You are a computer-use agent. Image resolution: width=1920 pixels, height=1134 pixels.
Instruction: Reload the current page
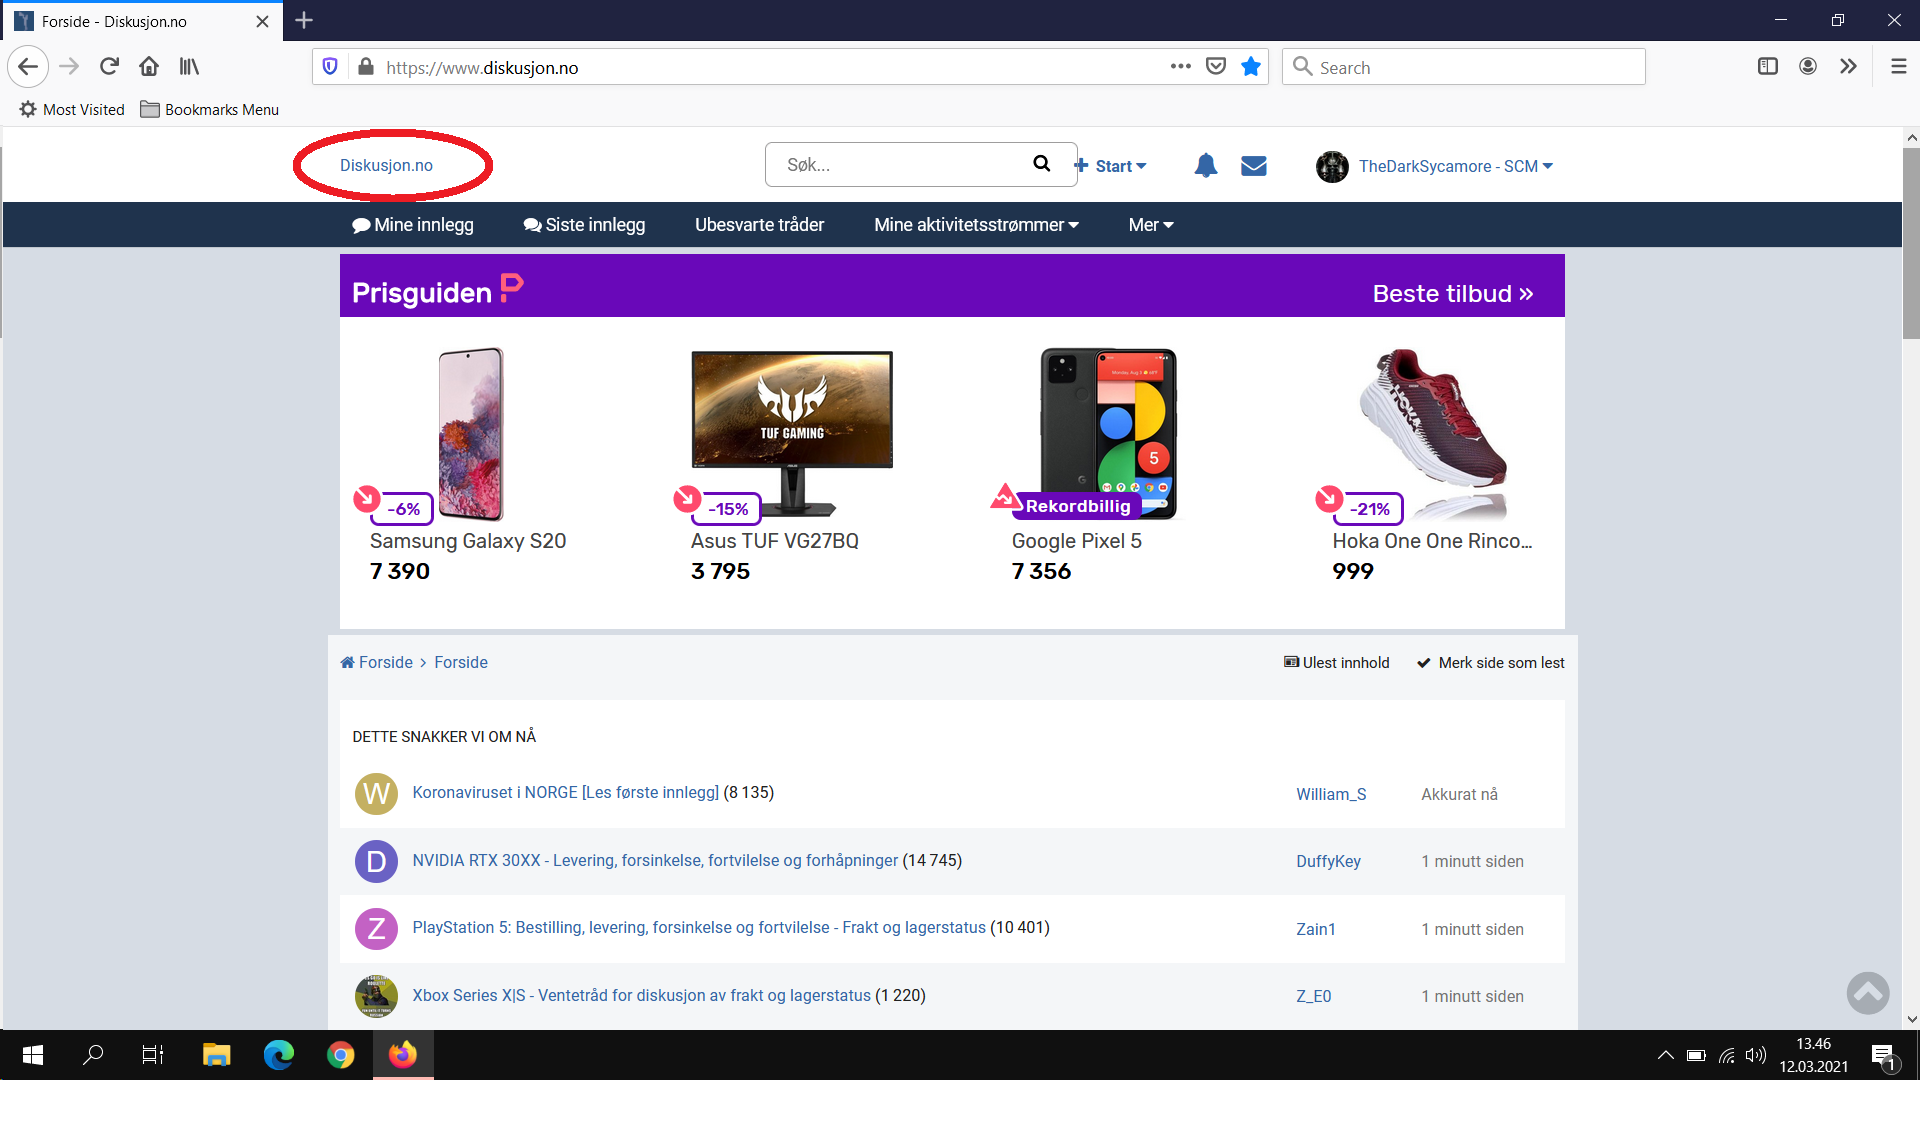(109, 67)
